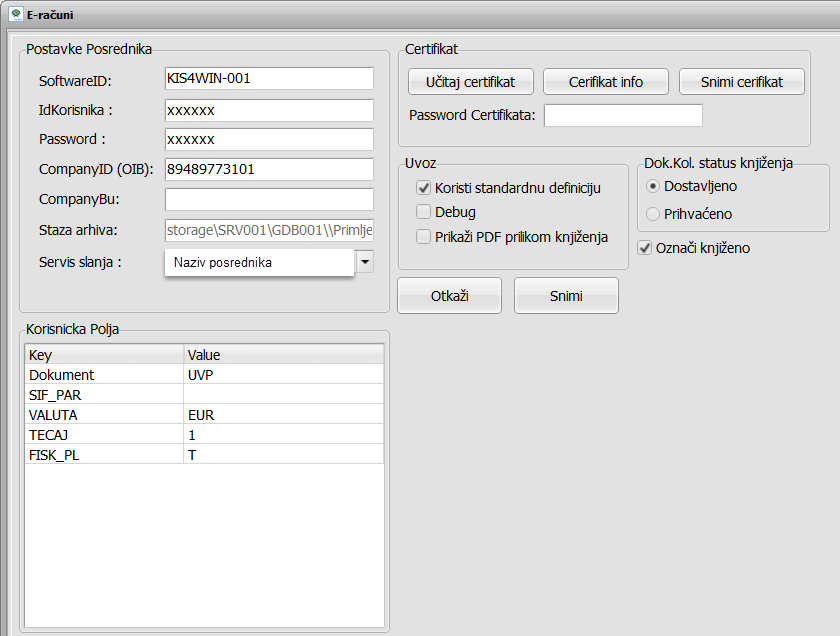Select the UVP value cell
This screenshot has width=840, height=636.
pos(284,375)
